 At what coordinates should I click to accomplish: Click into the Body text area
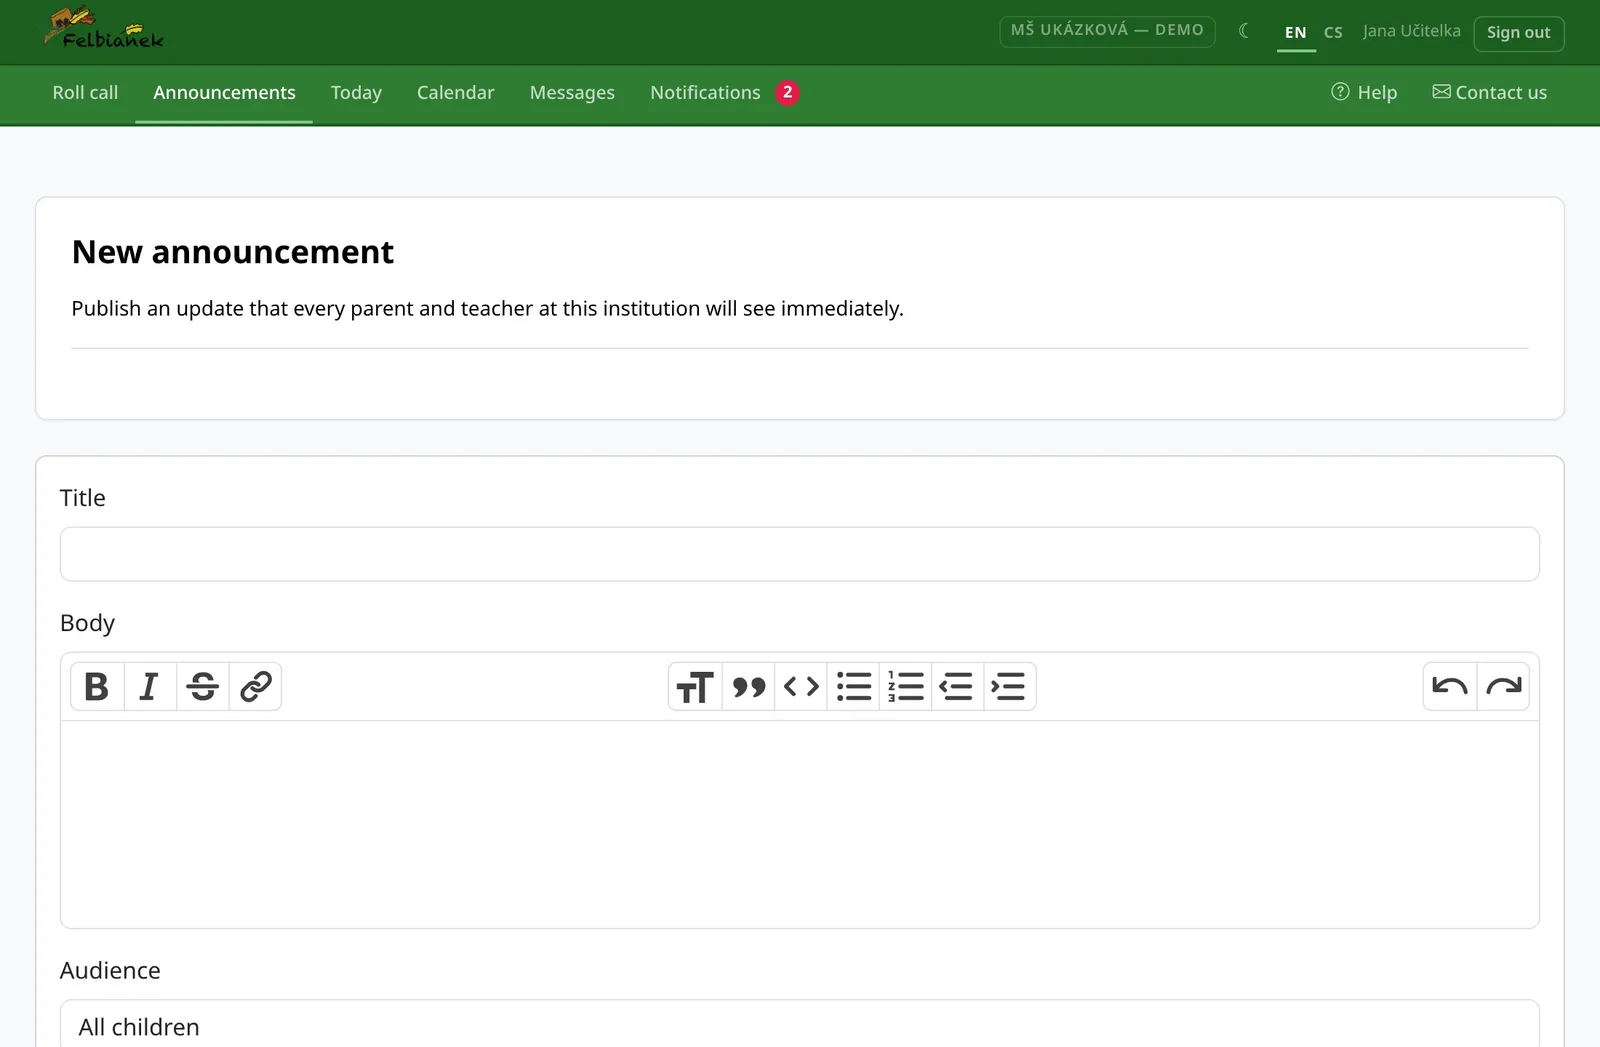[x=800, y=825]
